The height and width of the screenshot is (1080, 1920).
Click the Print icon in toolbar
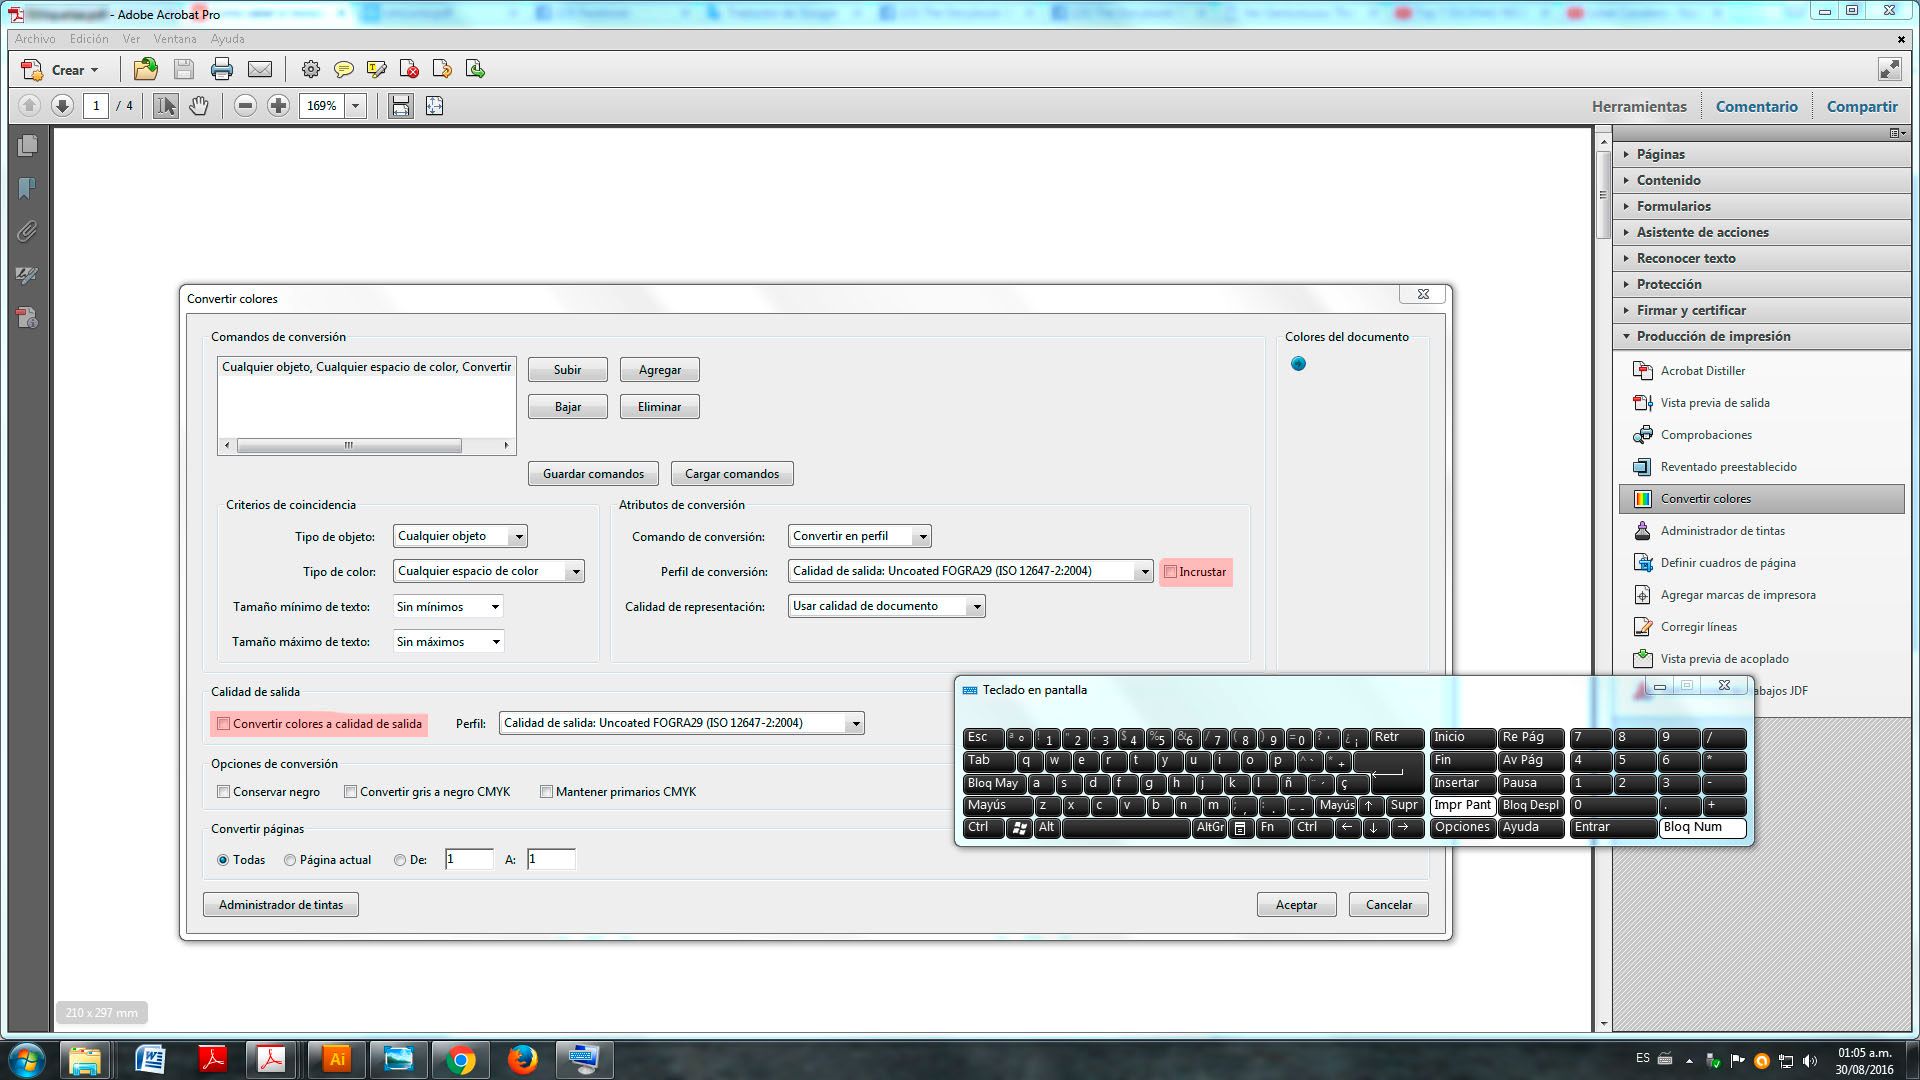221,70
